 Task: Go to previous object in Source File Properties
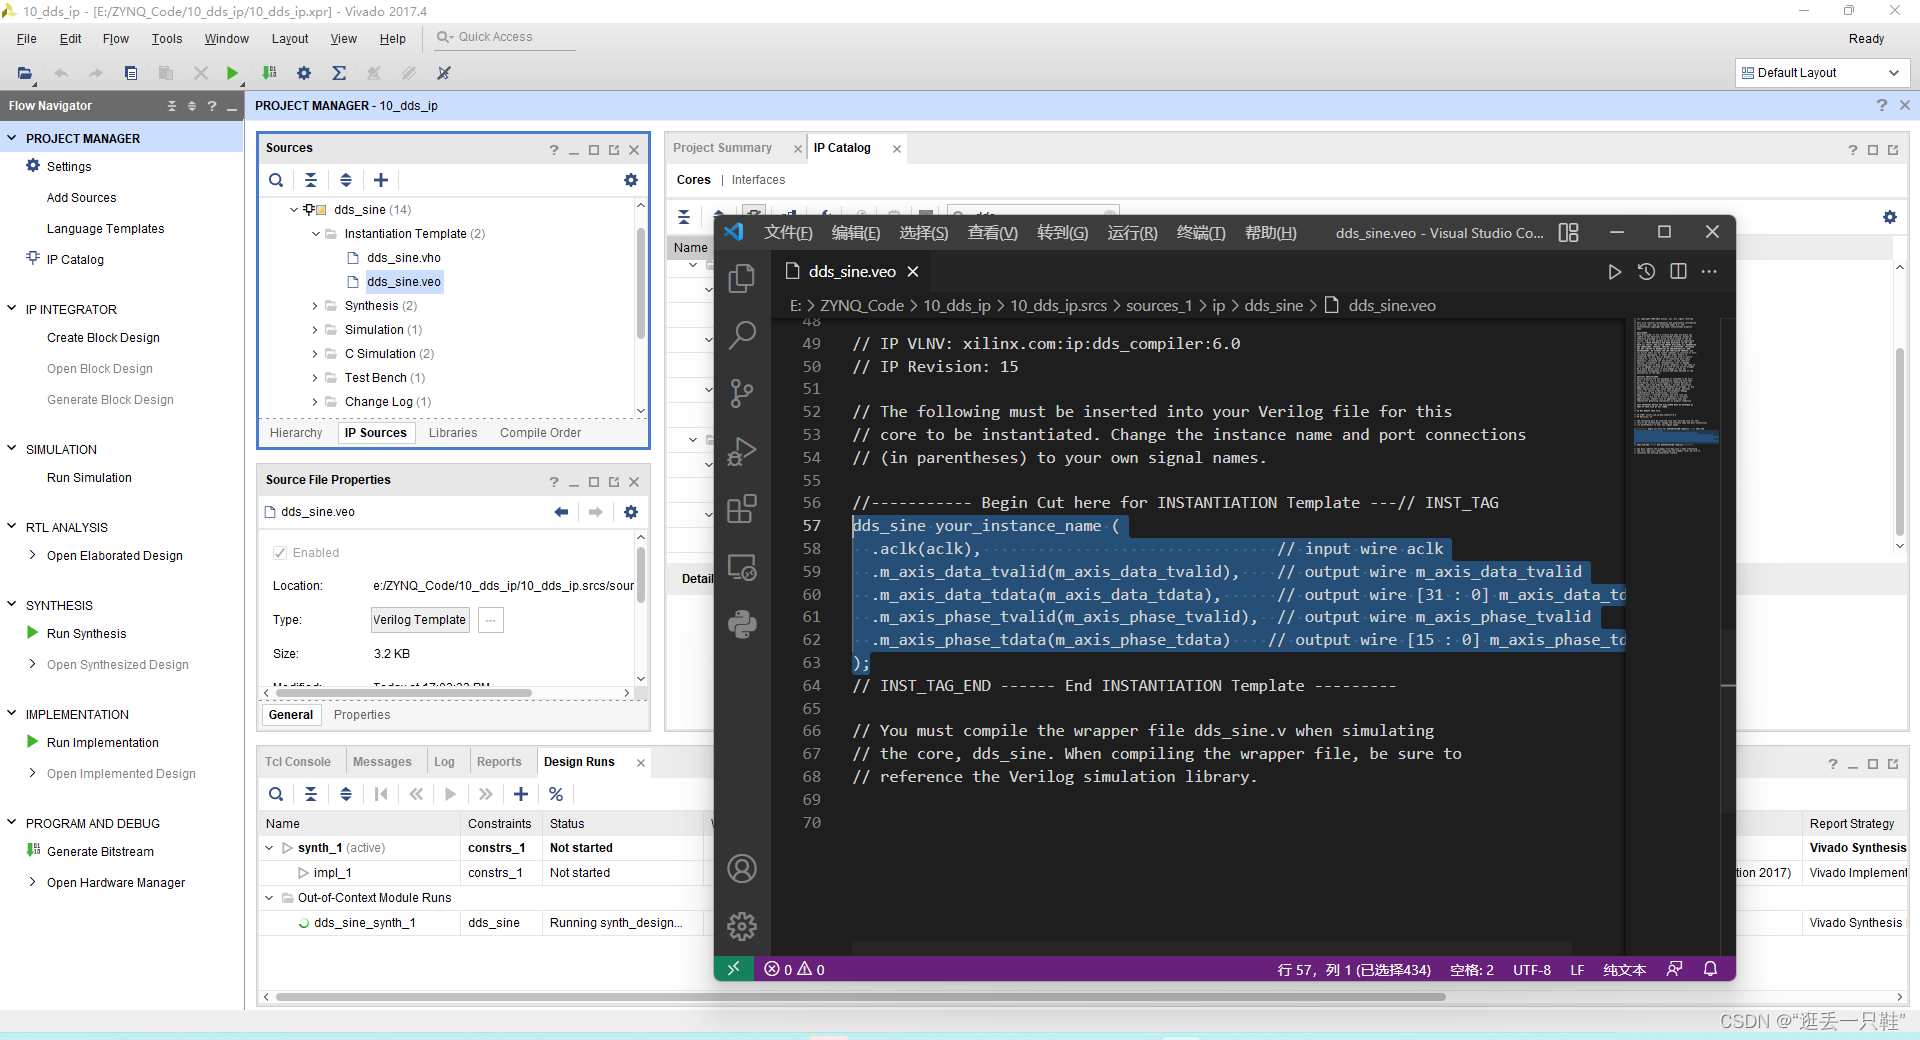561,512
